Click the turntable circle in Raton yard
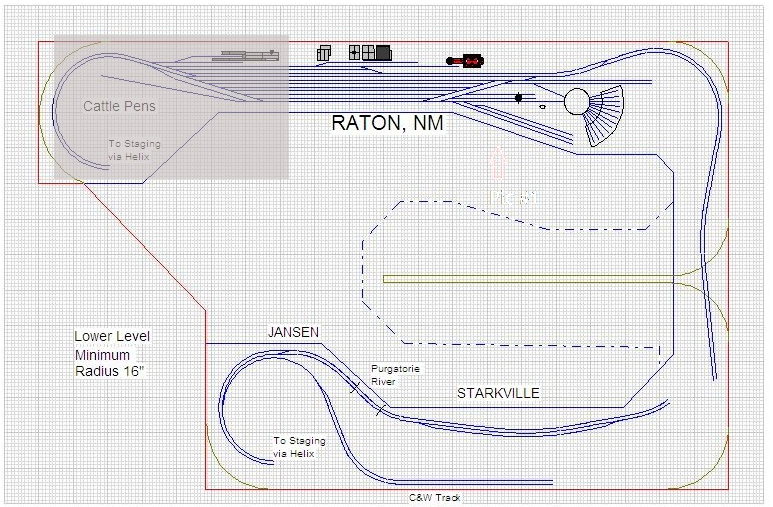773x507 pixels. 577,101
